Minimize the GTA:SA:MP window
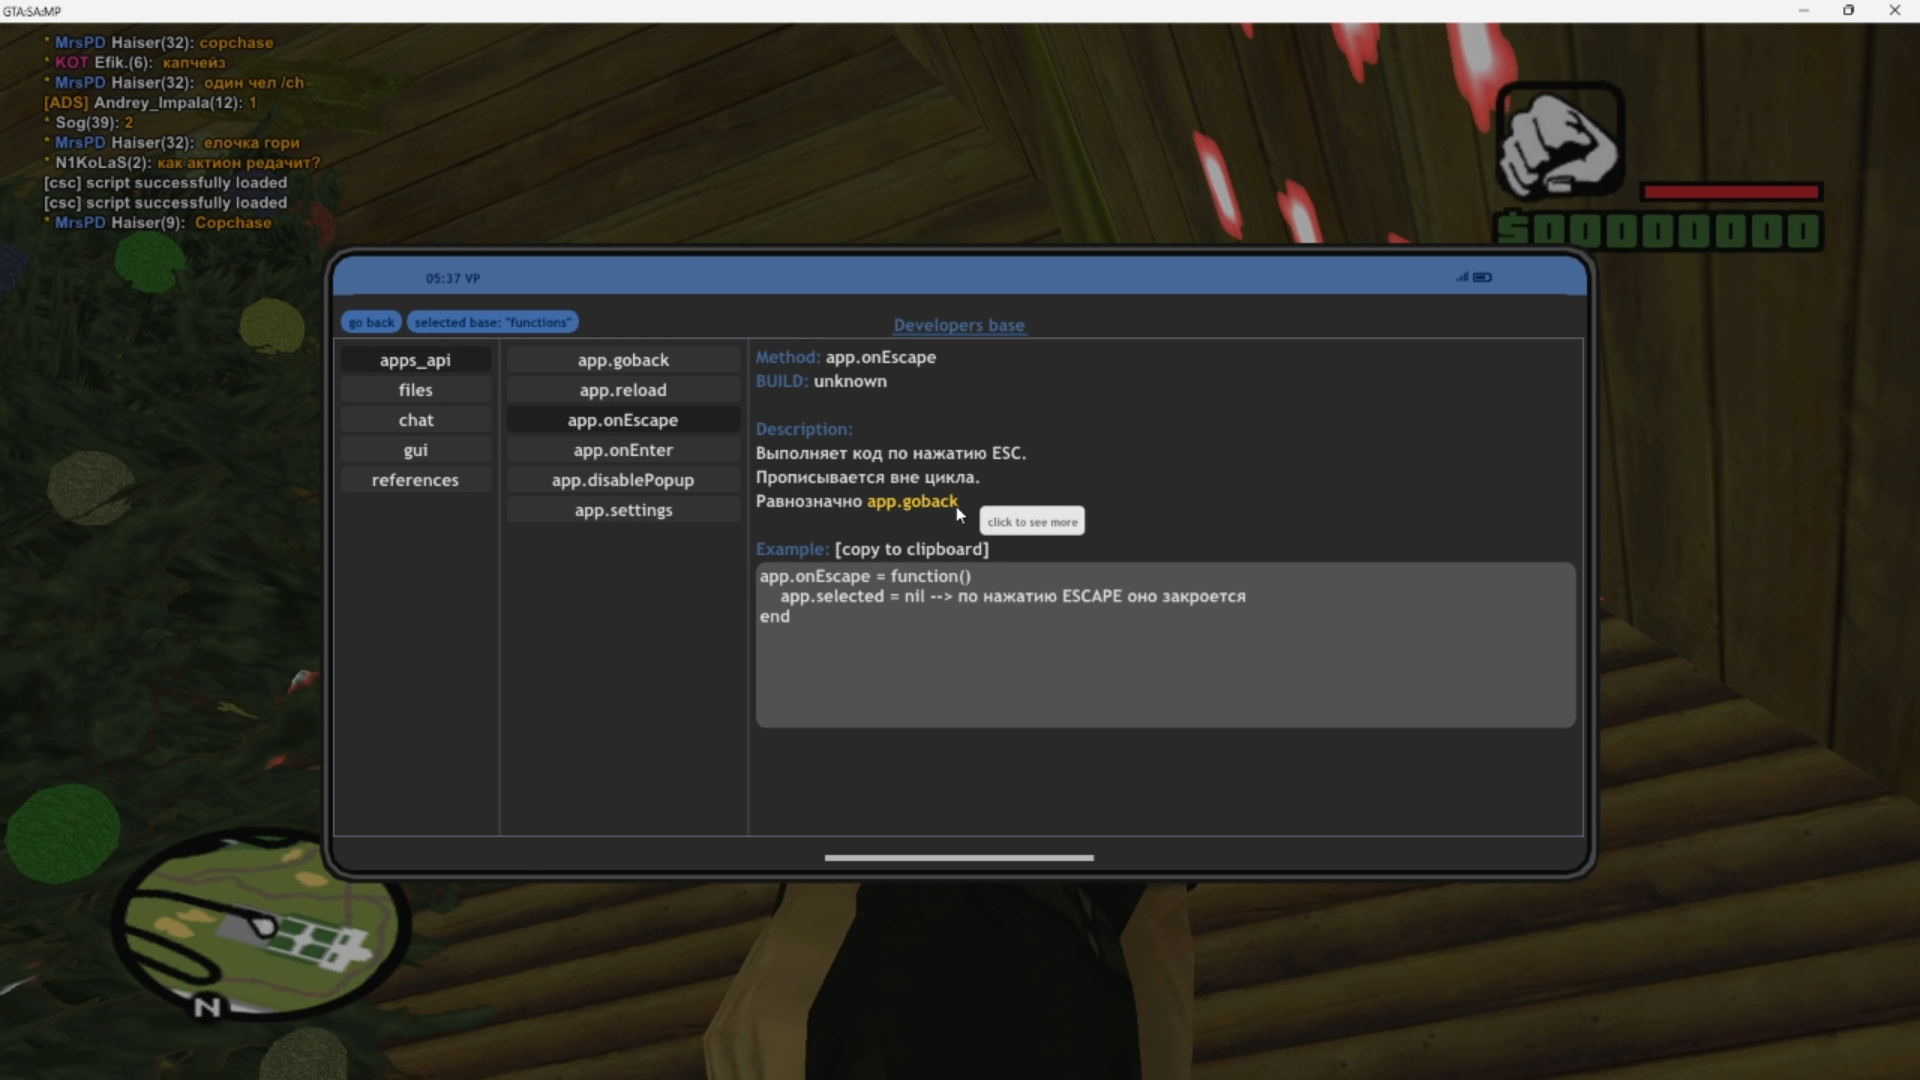Image resolution: width=1920 pixels, height=1080 pixels. pyautogui.click(x=1804, y=10)
